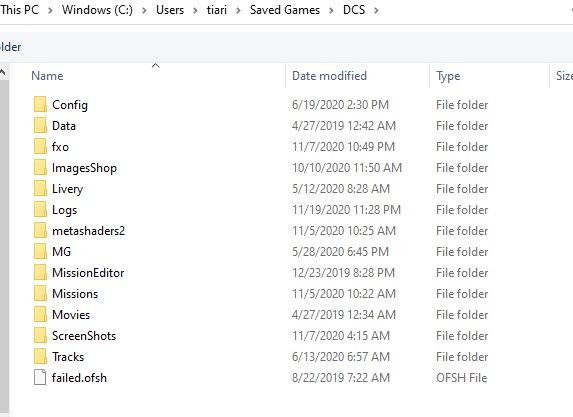Expand the chevron after Saved Games in path
Image resolution: width=573 pixels, height=417 pixels.
click(x=331, y=10)
